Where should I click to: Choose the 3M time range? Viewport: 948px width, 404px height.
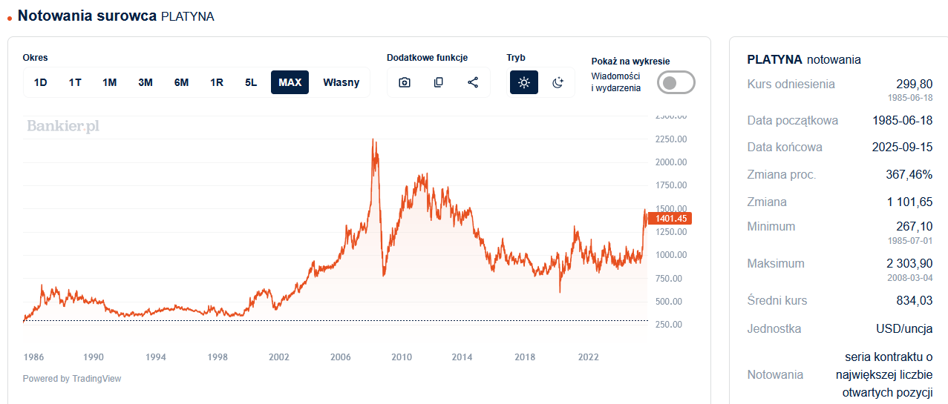pos(145,82)
